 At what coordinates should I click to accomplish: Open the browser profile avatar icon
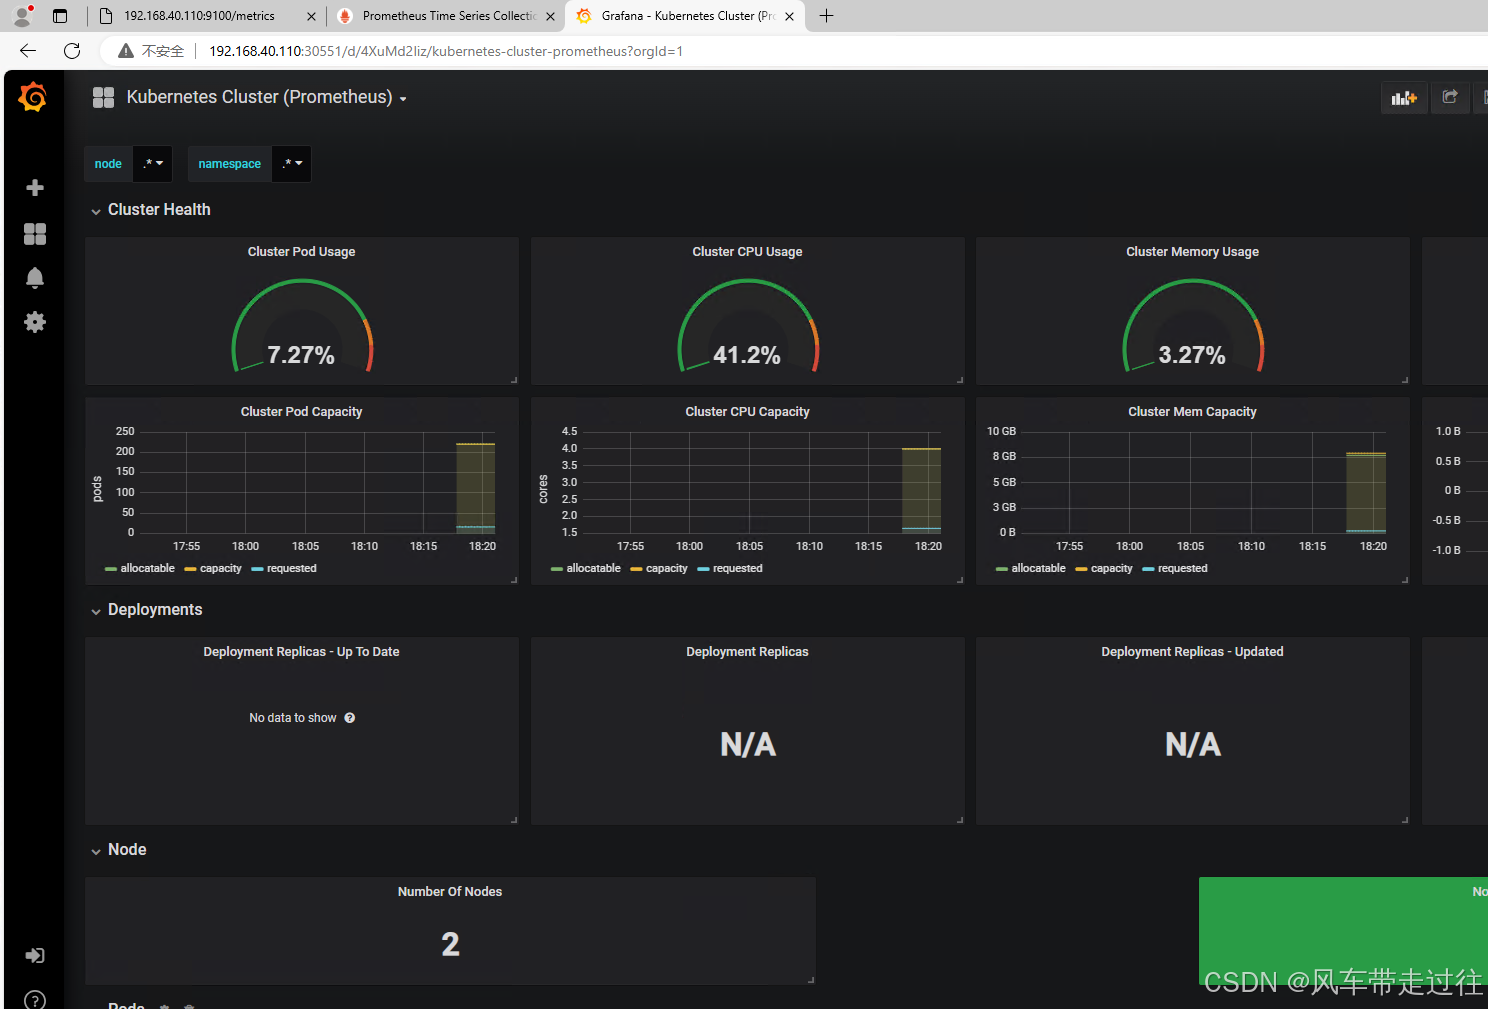tap(22, 16)
